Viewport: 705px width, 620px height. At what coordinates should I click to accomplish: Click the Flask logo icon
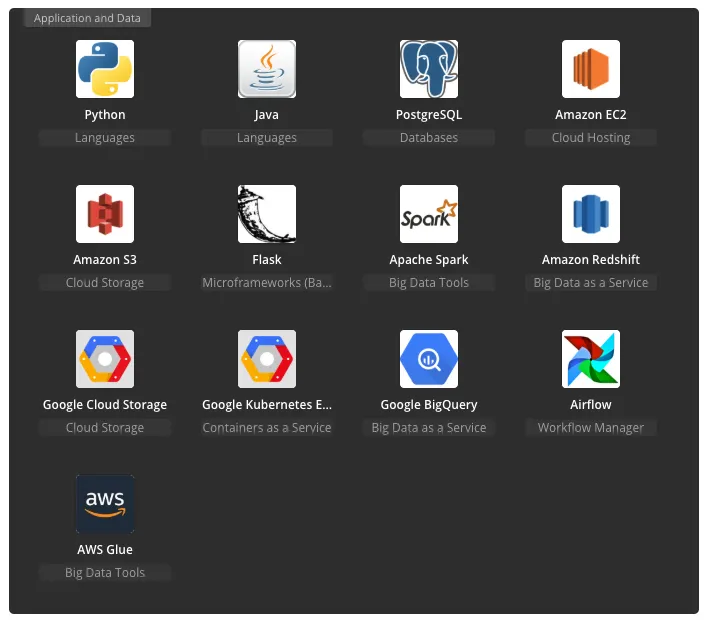click(x=267, y=214)
